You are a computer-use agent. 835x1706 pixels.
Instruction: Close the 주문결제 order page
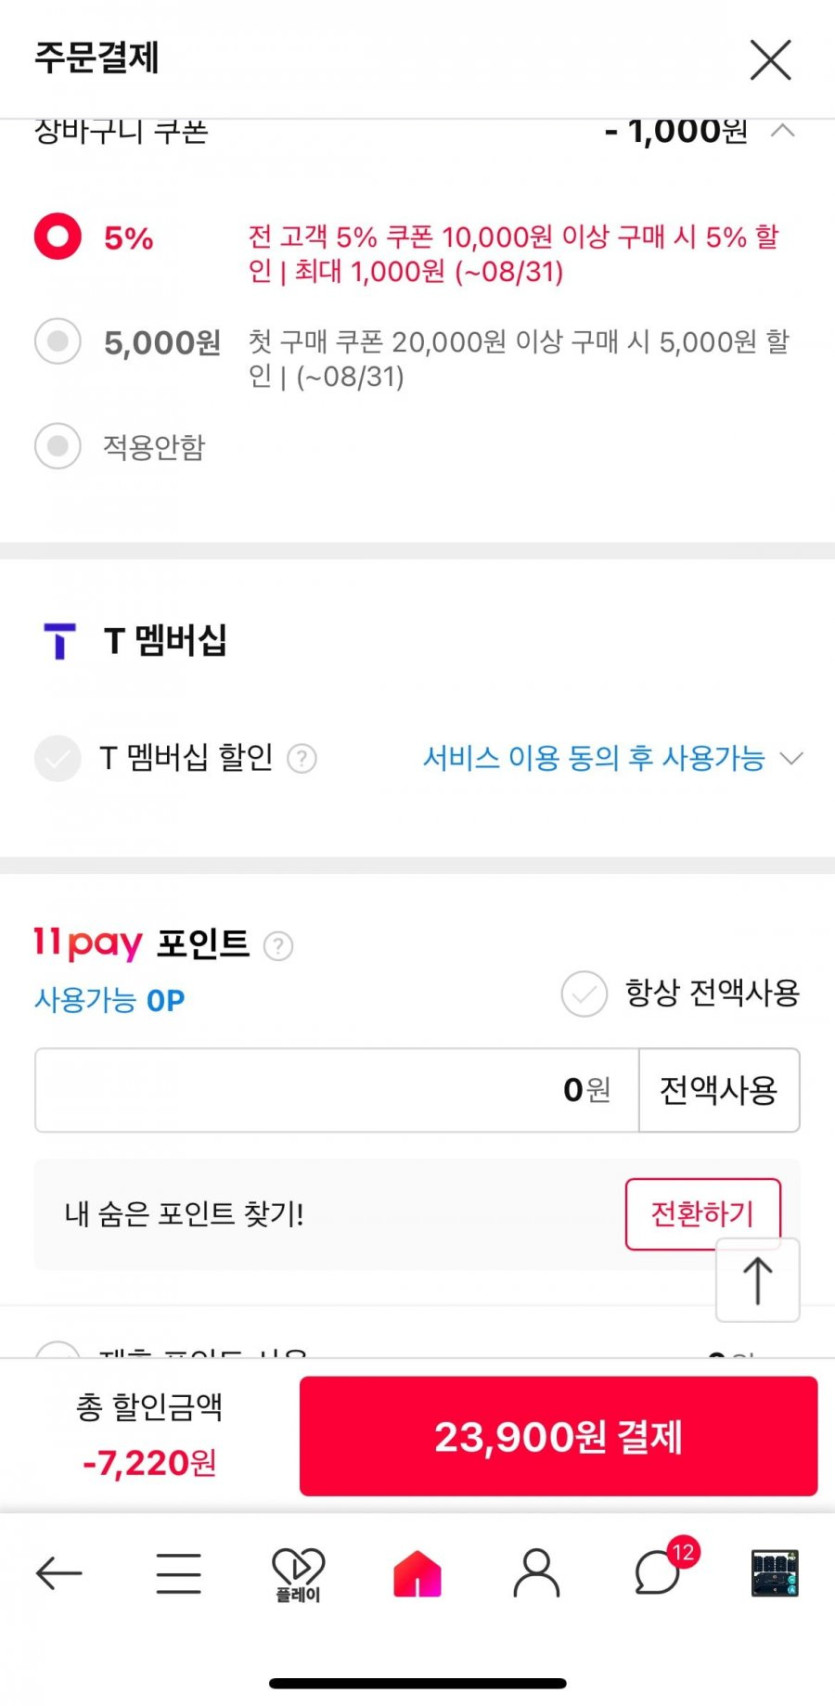[x=770, y=60]
